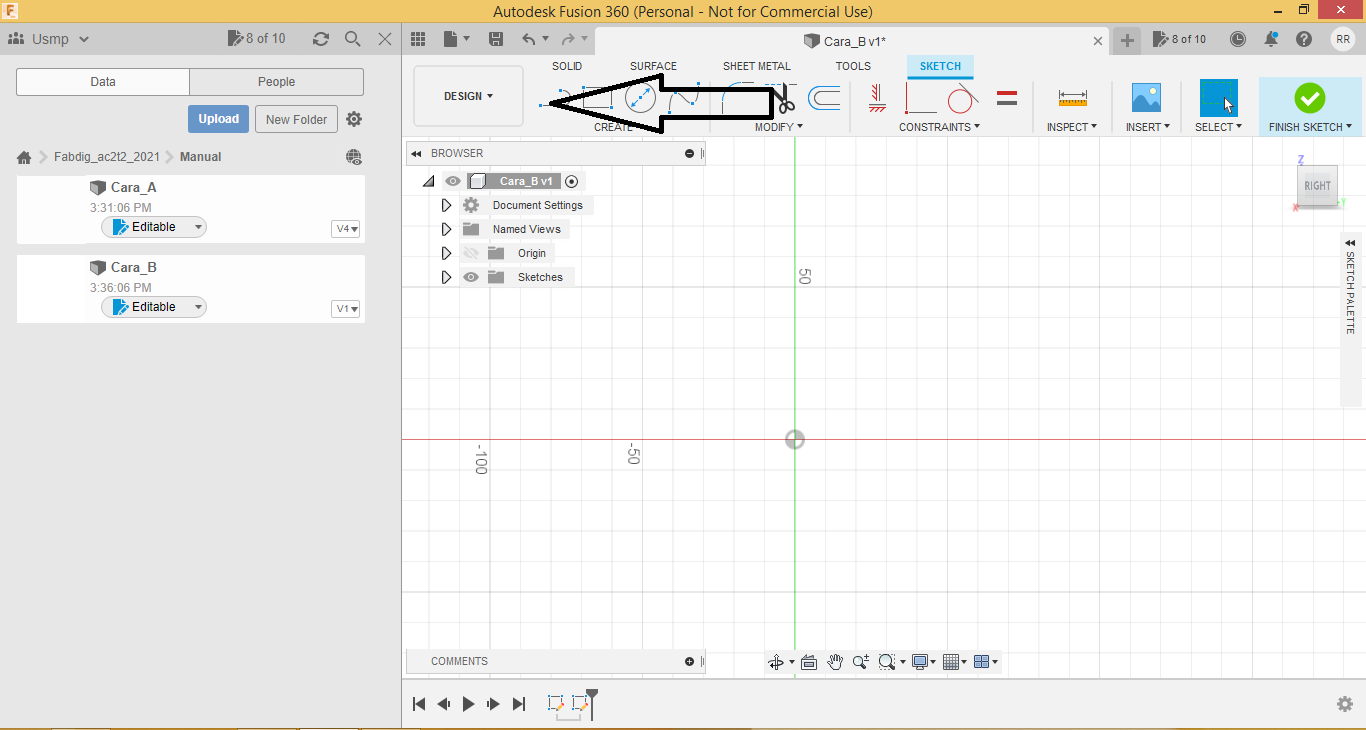Undo the last action
The image size is (1366, 730).
(x=529, y=39)
